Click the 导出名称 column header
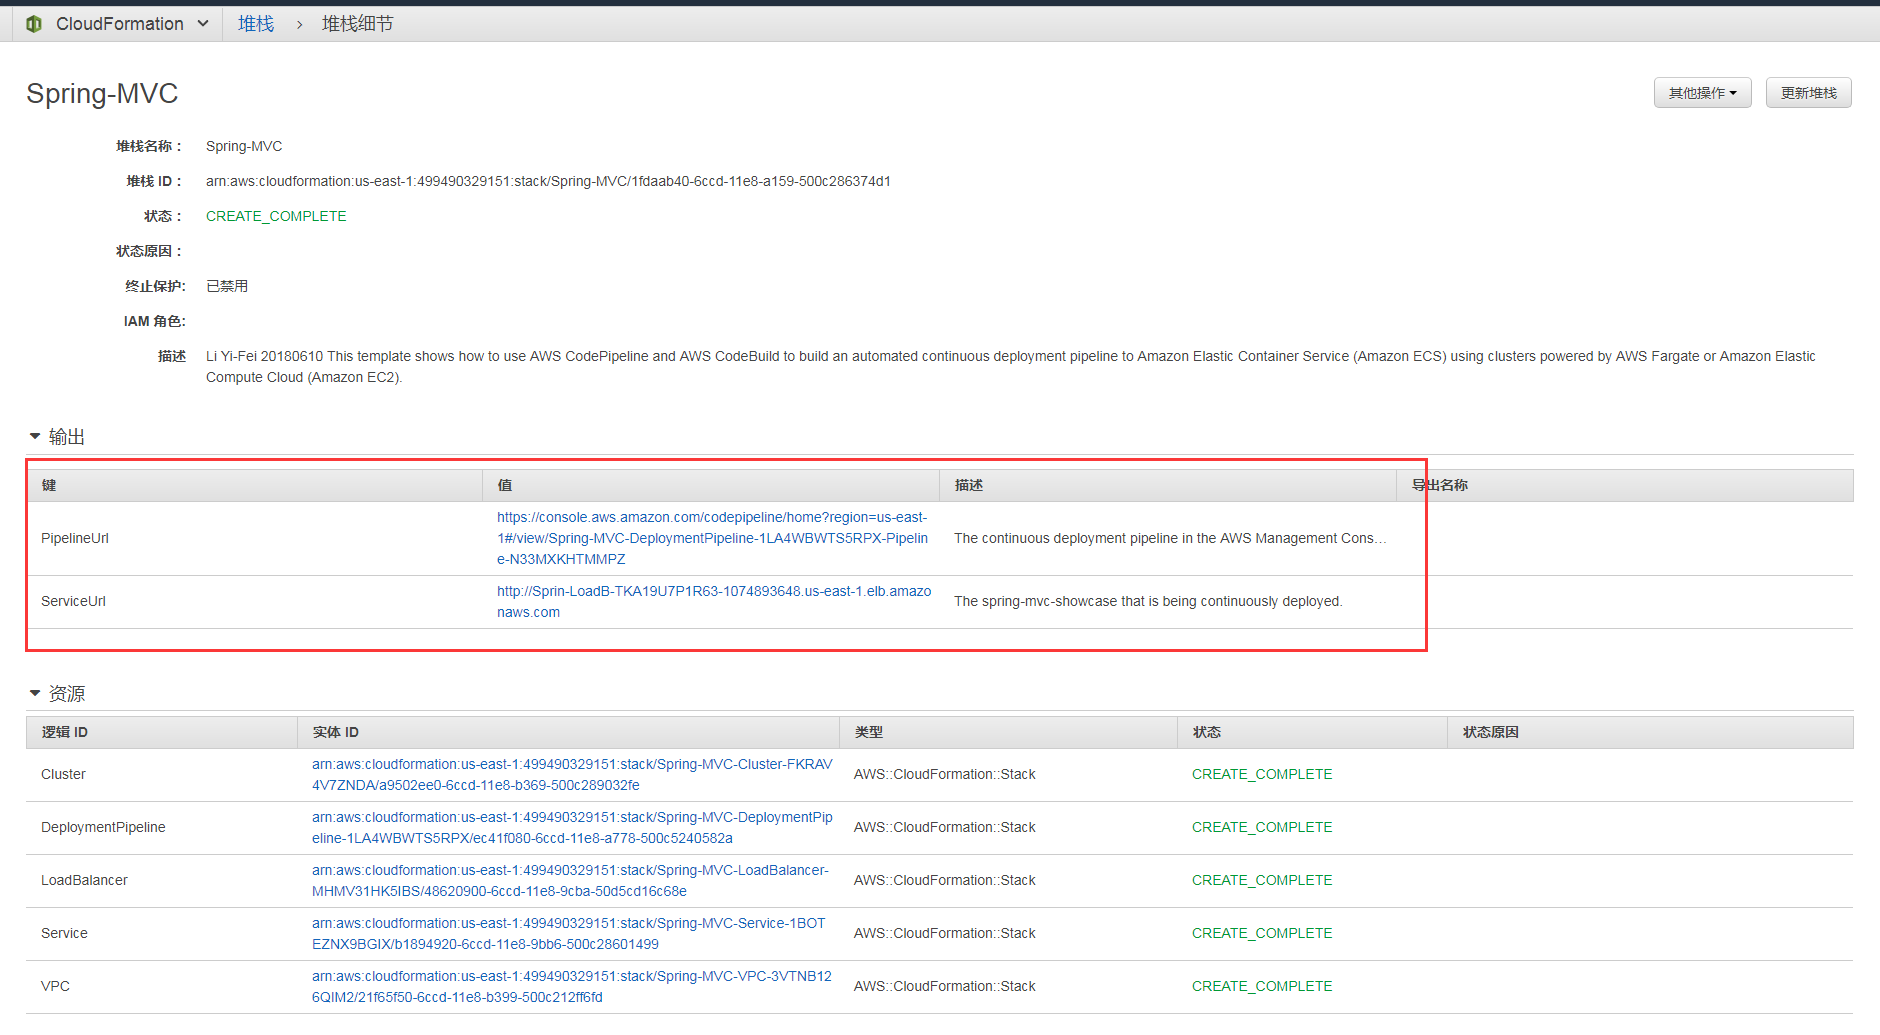 click(x=1625, y=485)
